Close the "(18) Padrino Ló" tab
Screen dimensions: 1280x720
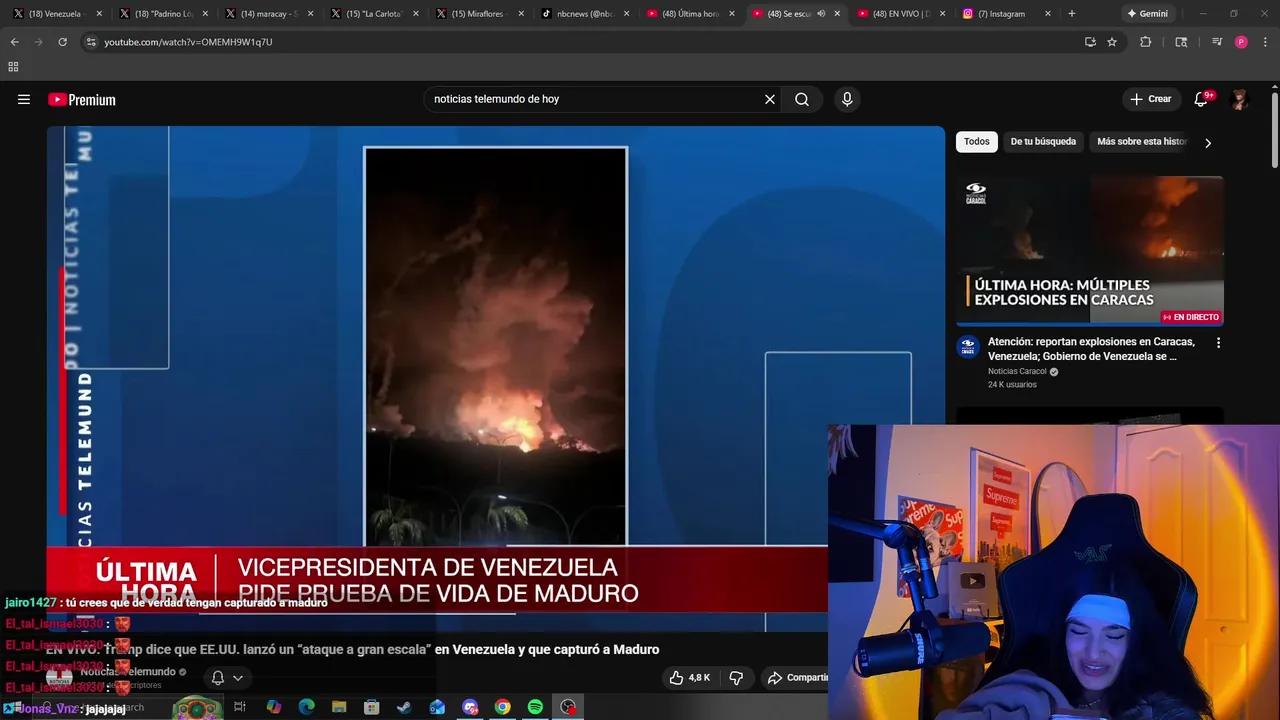click(204, 14)
